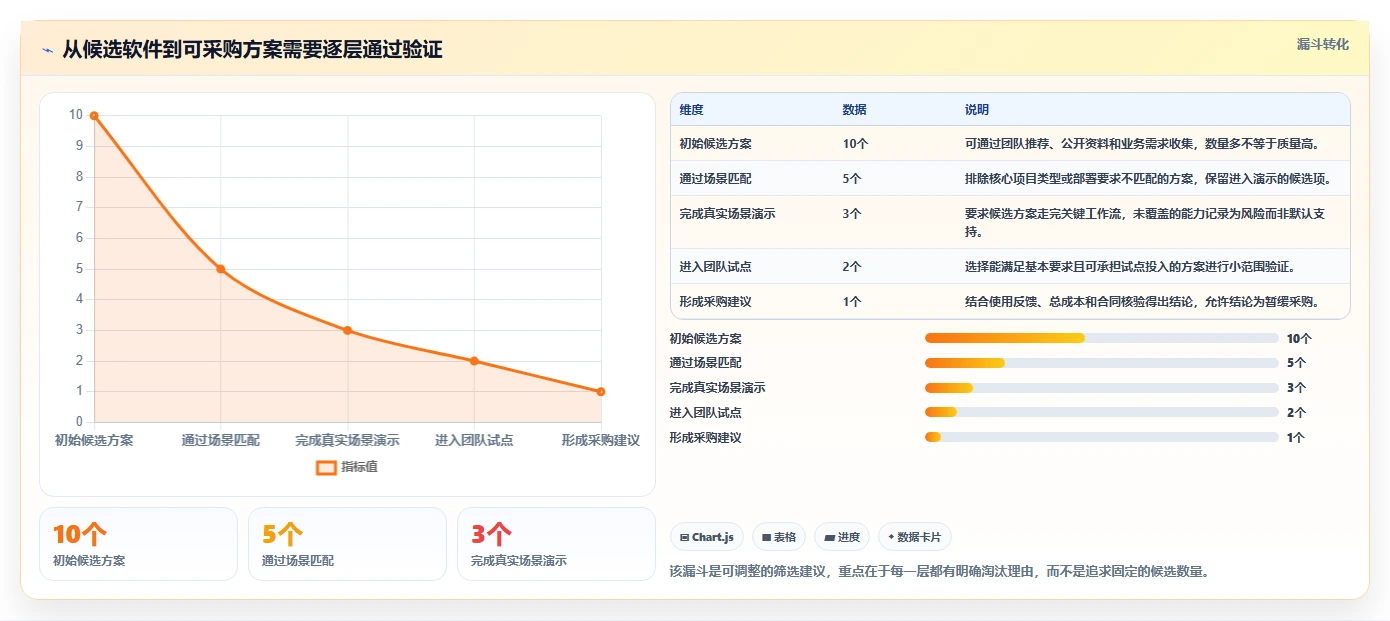Viewport: 1390px width, 621px height.
Task: Click the x-axis label 初始候选方案
Action: 94,440
